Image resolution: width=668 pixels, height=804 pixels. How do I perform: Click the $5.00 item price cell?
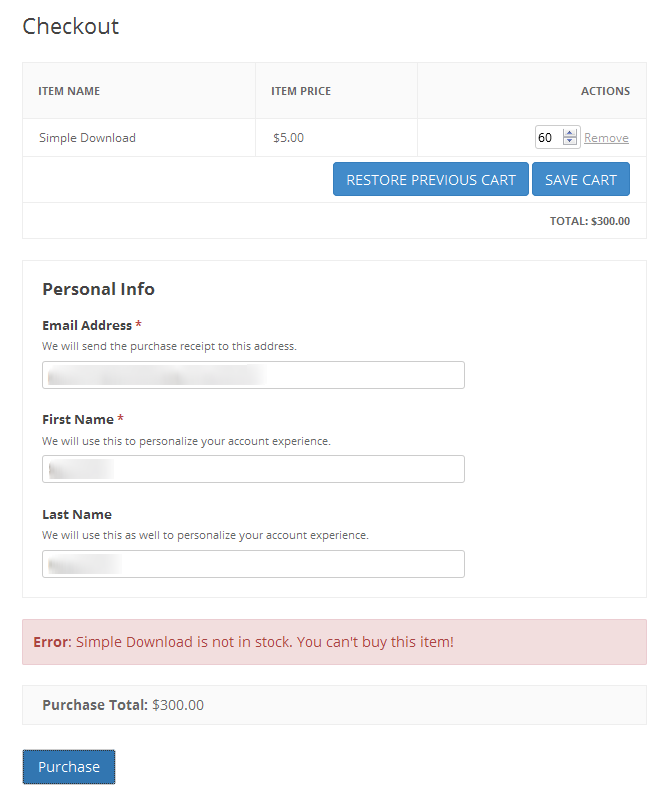(x=288, y=138)
